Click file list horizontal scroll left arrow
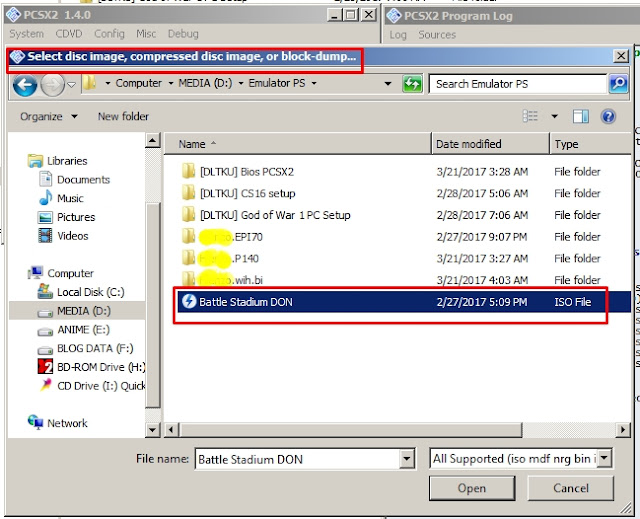 (171, 430)
